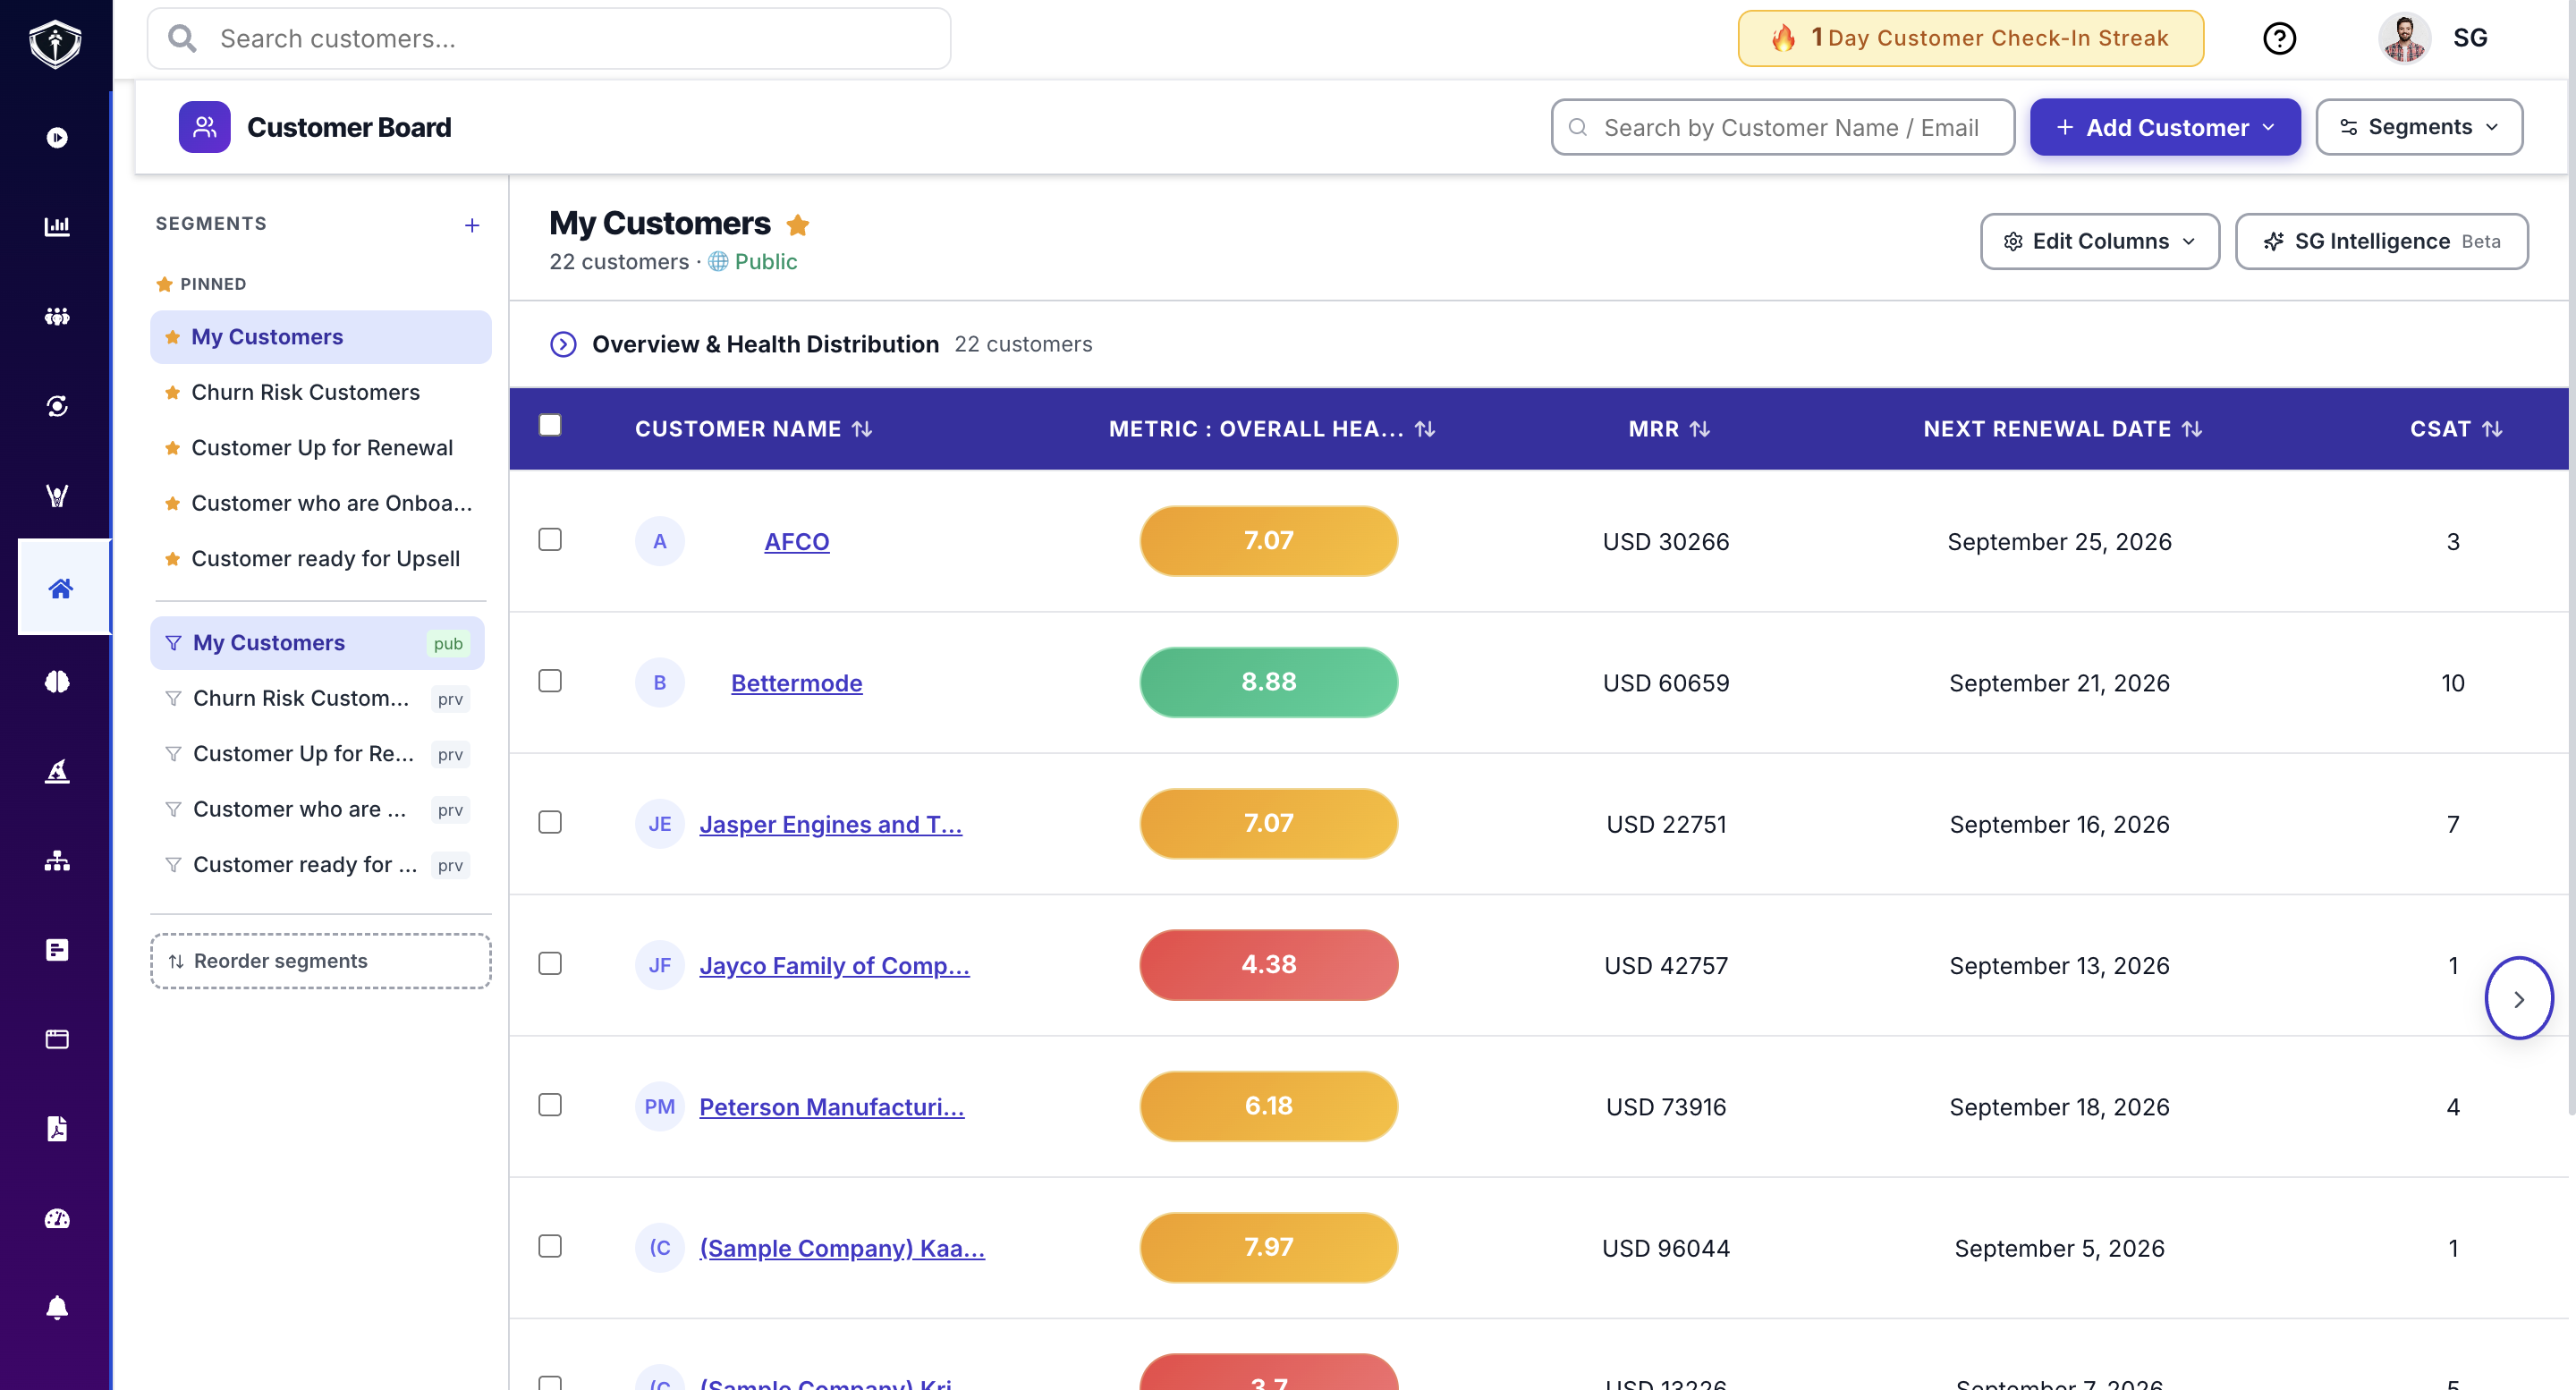The width and height of the screenshot is (2576, 1390).
Task: Click the Customer Check-In Streak banner
Action: pyautogui.click(x=1970, y=38)
